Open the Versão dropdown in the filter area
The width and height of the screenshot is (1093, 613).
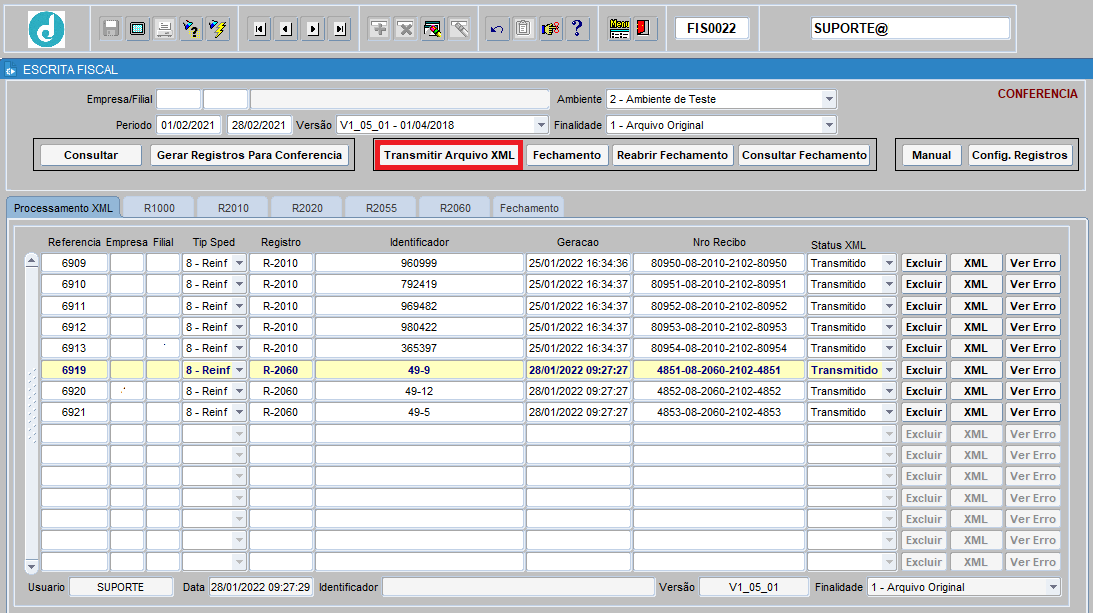pos(541,125)
